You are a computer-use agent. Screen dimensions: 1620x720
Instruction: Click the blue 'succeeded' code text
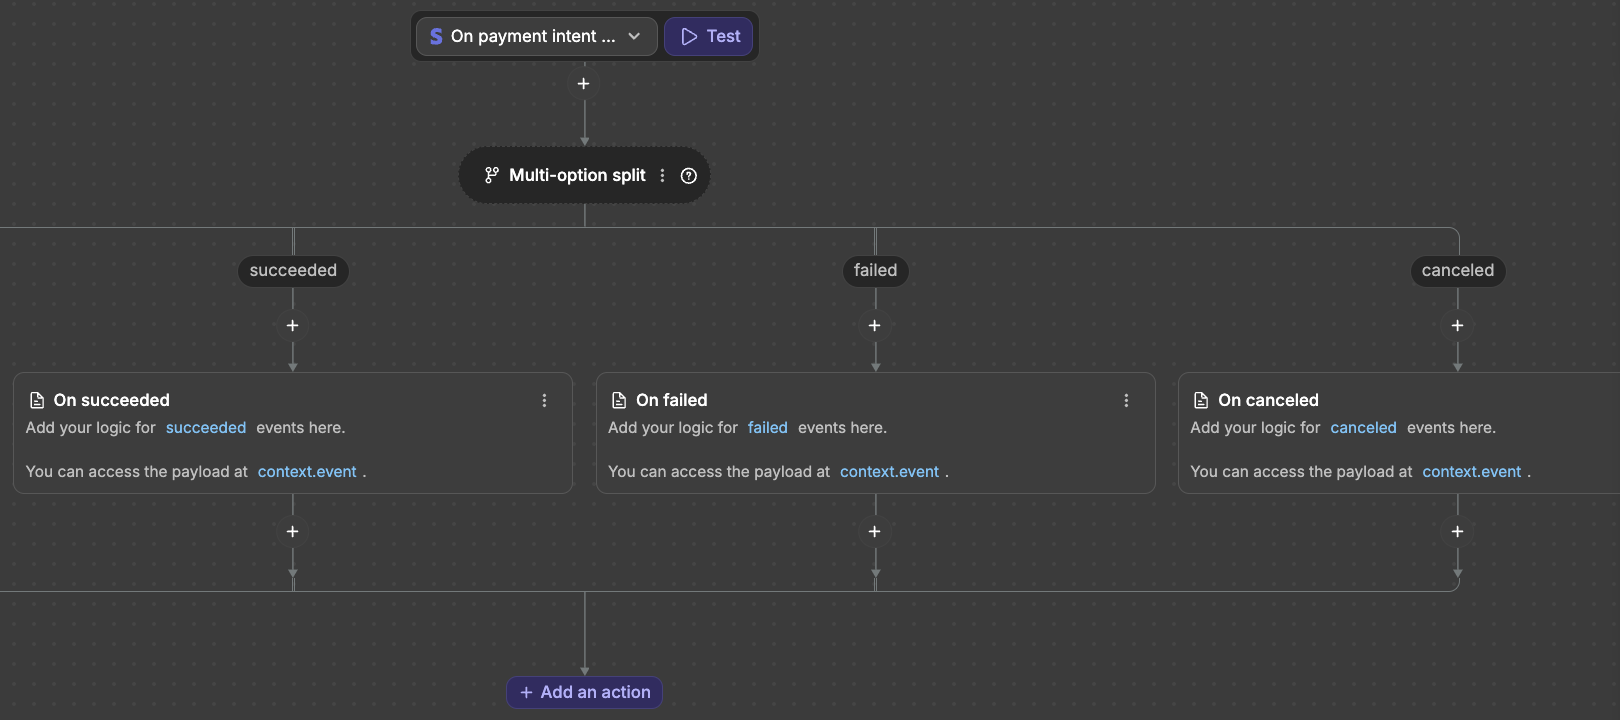[x=206, y=428]
